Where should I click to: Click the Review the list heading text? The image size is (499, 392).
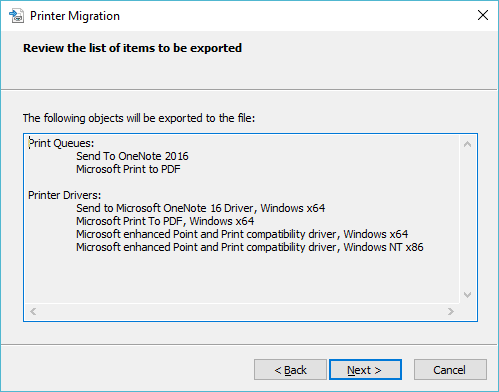pyautogui.click(x=132, y=48)
